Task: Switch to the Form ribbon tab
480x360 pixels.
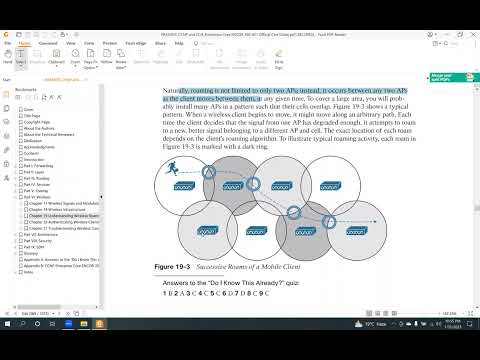Action: [89, 43]
